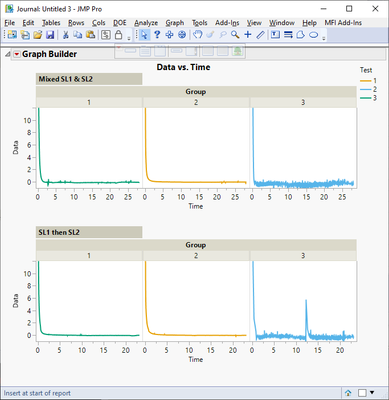Open the MFI Add-Ins menu

(x=343, y=23)
